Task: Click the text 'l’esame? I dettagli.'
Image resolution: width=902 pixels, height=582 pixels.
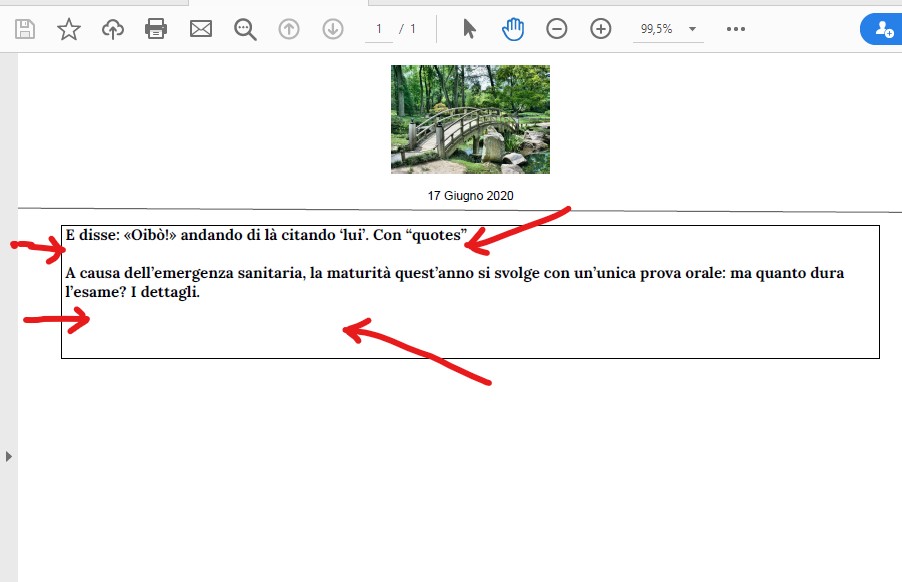Action: point(132,292)
